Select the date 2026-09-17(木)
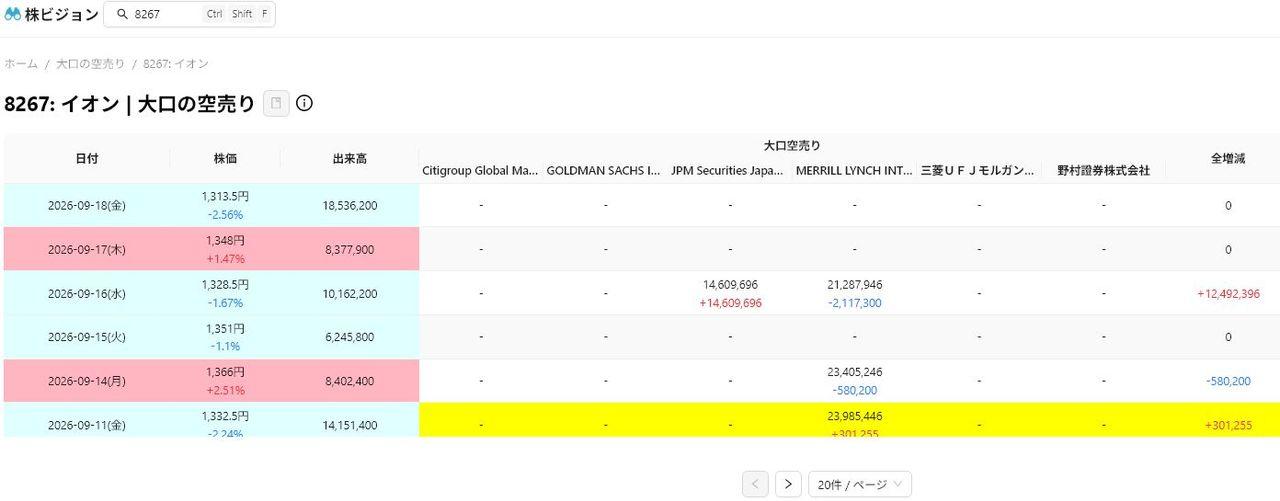The height and width of the screenshot is (501, 1280). click(x=87, y=250)
